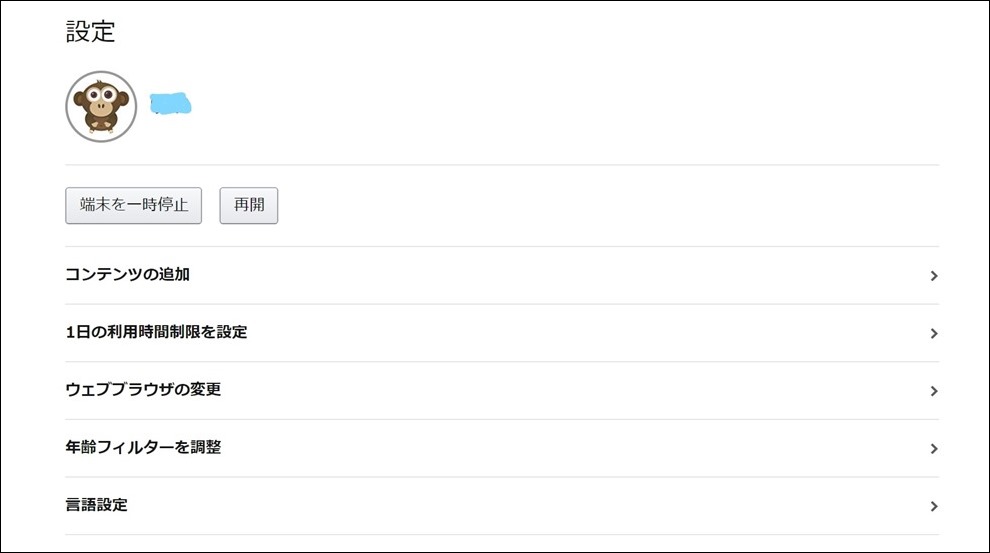
Task: Click the arrow icon beside 言語設定
Action: coord(934,506)
